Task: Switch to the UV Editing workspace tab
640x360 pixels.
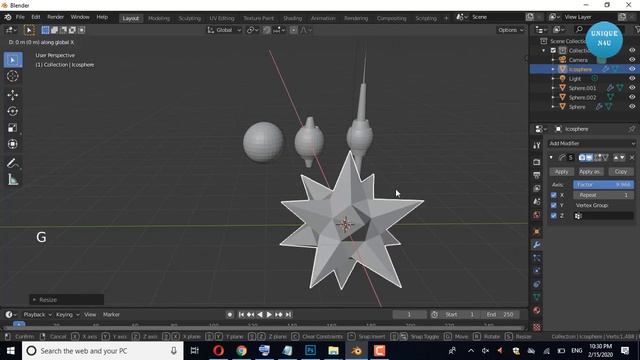Action: (x=222, y=18)
